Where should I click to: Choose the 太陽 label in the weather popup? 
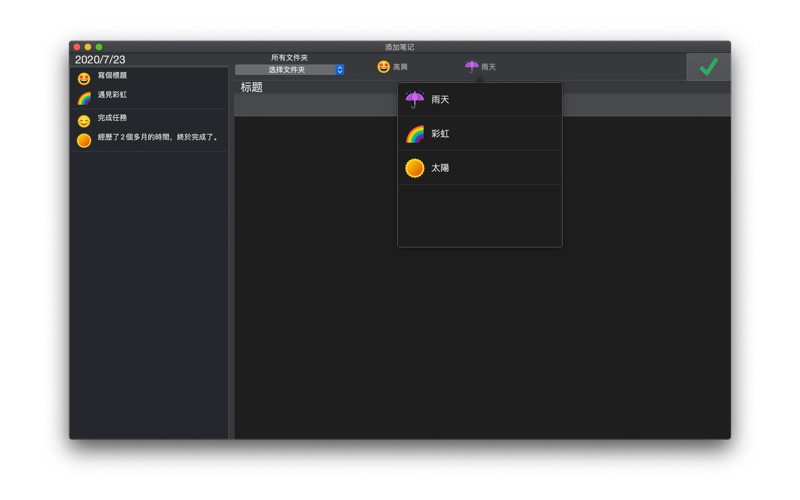coord(440,168)
